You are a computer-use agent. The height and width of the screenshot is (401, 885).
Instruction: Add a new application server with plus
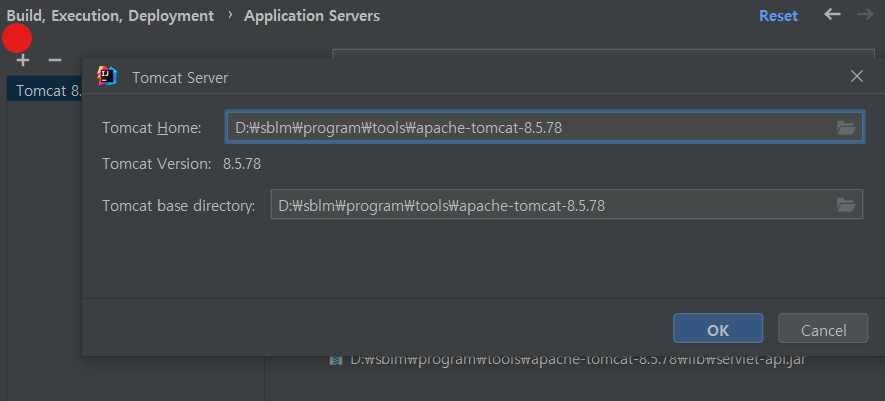click(23, 60)
